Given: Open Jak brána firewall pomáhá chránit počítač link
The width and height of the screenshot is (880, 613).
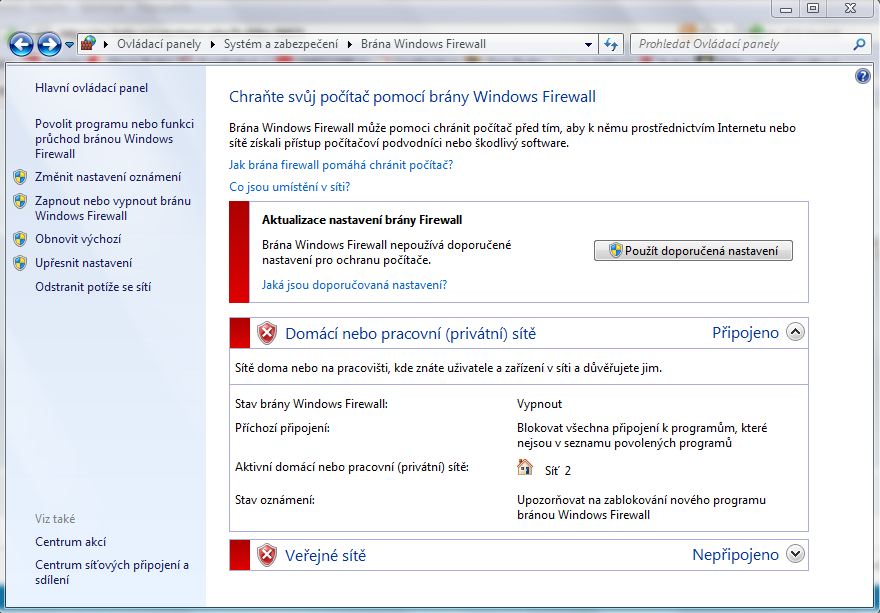Looking at the screenshot, I should click(341, 165).
